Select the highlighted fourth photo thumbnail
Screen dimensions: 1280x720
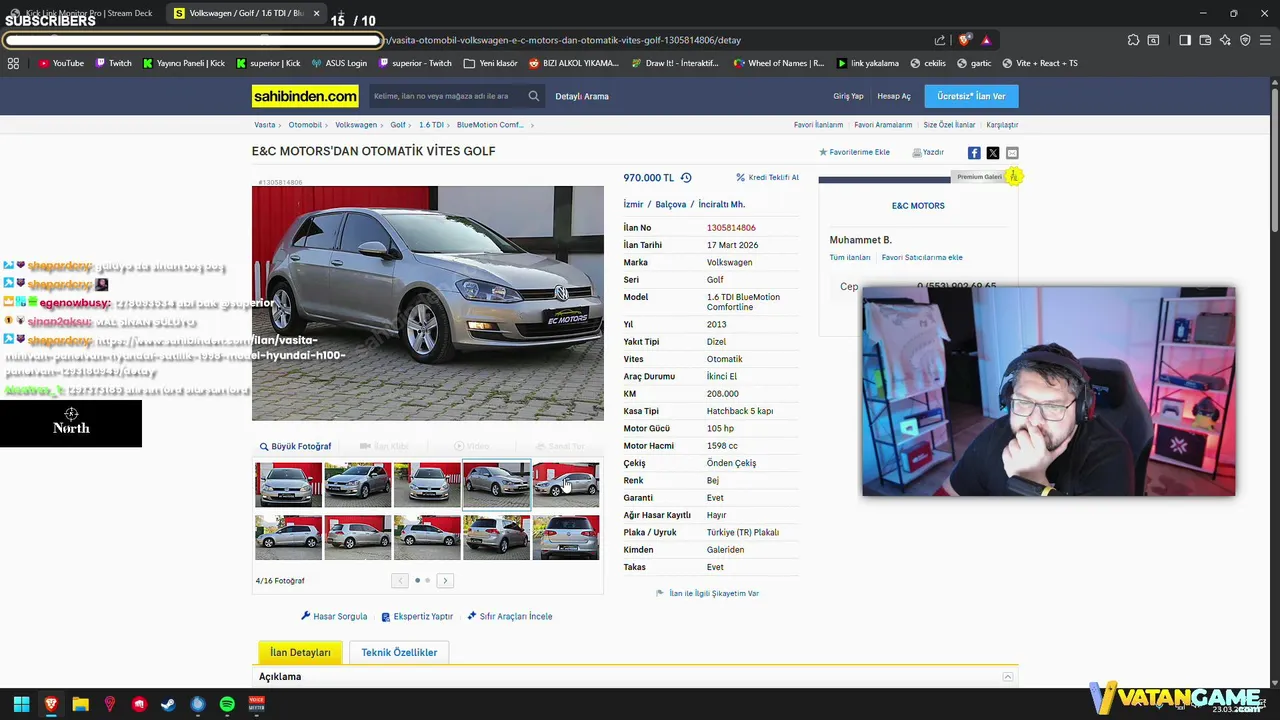pyautogui.click(x=497, y=485)
